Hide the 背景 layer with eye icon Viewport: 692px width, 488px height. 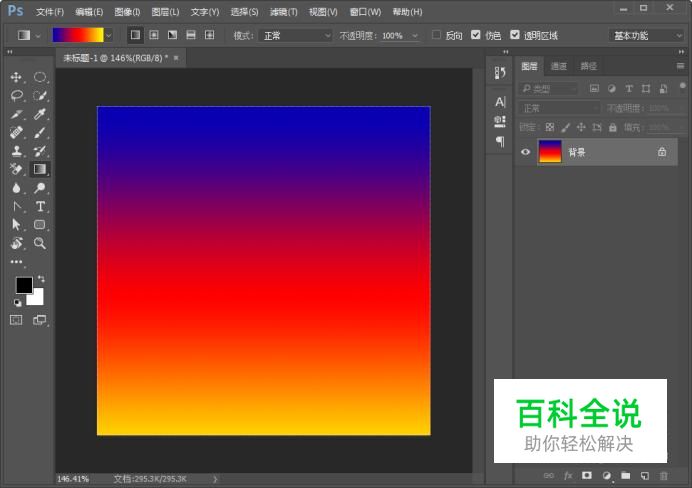[525, 152]
